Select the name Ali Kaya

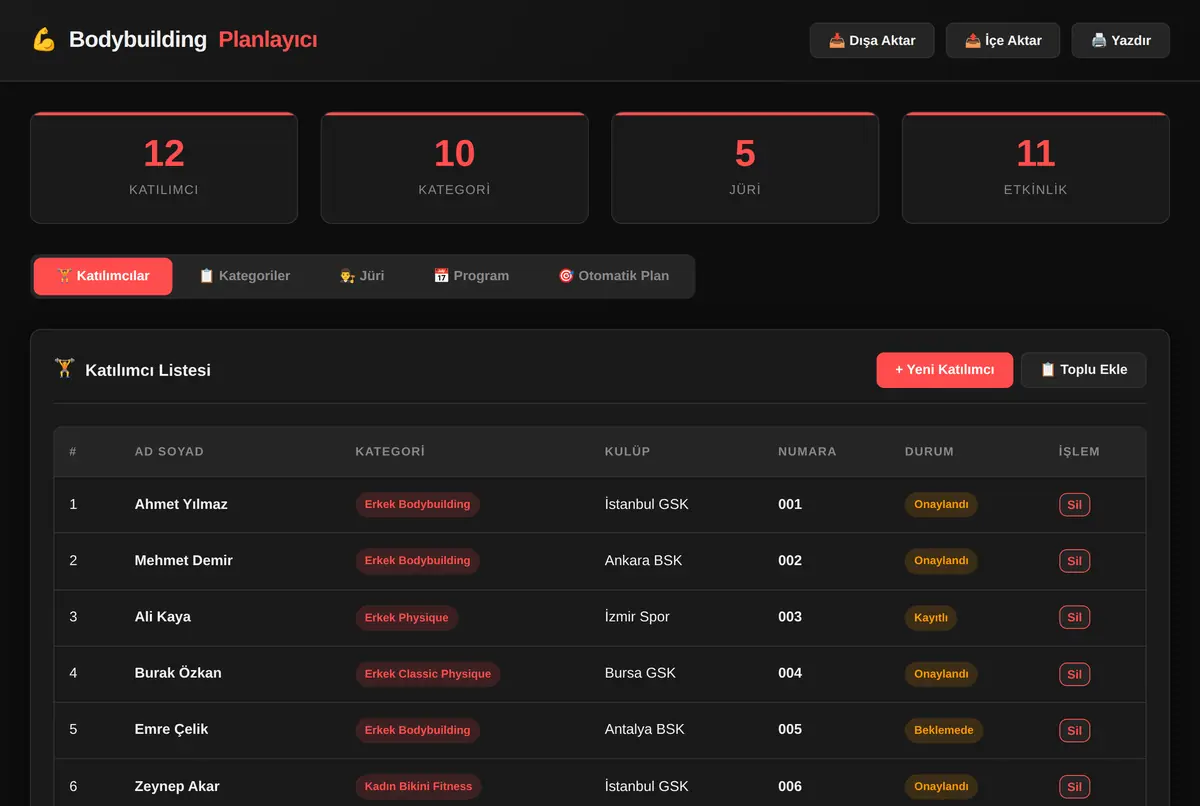pos(163,617)
